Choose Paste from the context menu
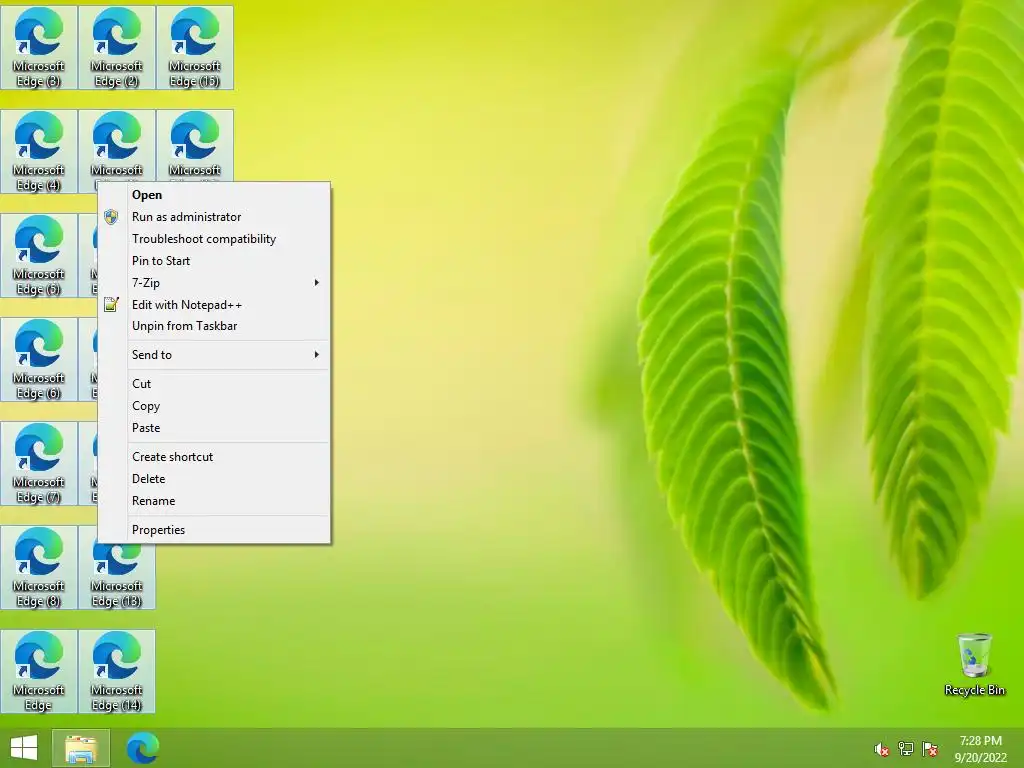The image size is (1024, 768). (x=214, y=428)
